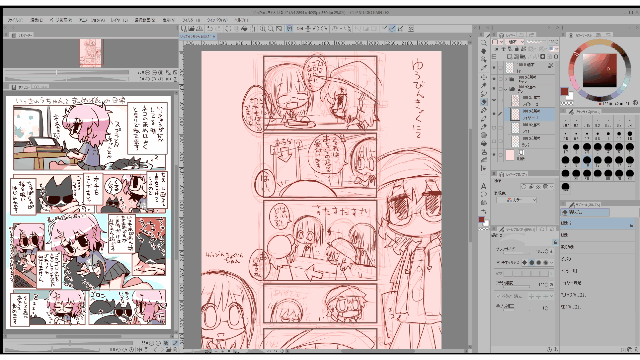Image resolution: width=640 pixels, height=360 pixels.
Task: Open effect dropdown arrow in Layer Property
Action: (551, 186)
